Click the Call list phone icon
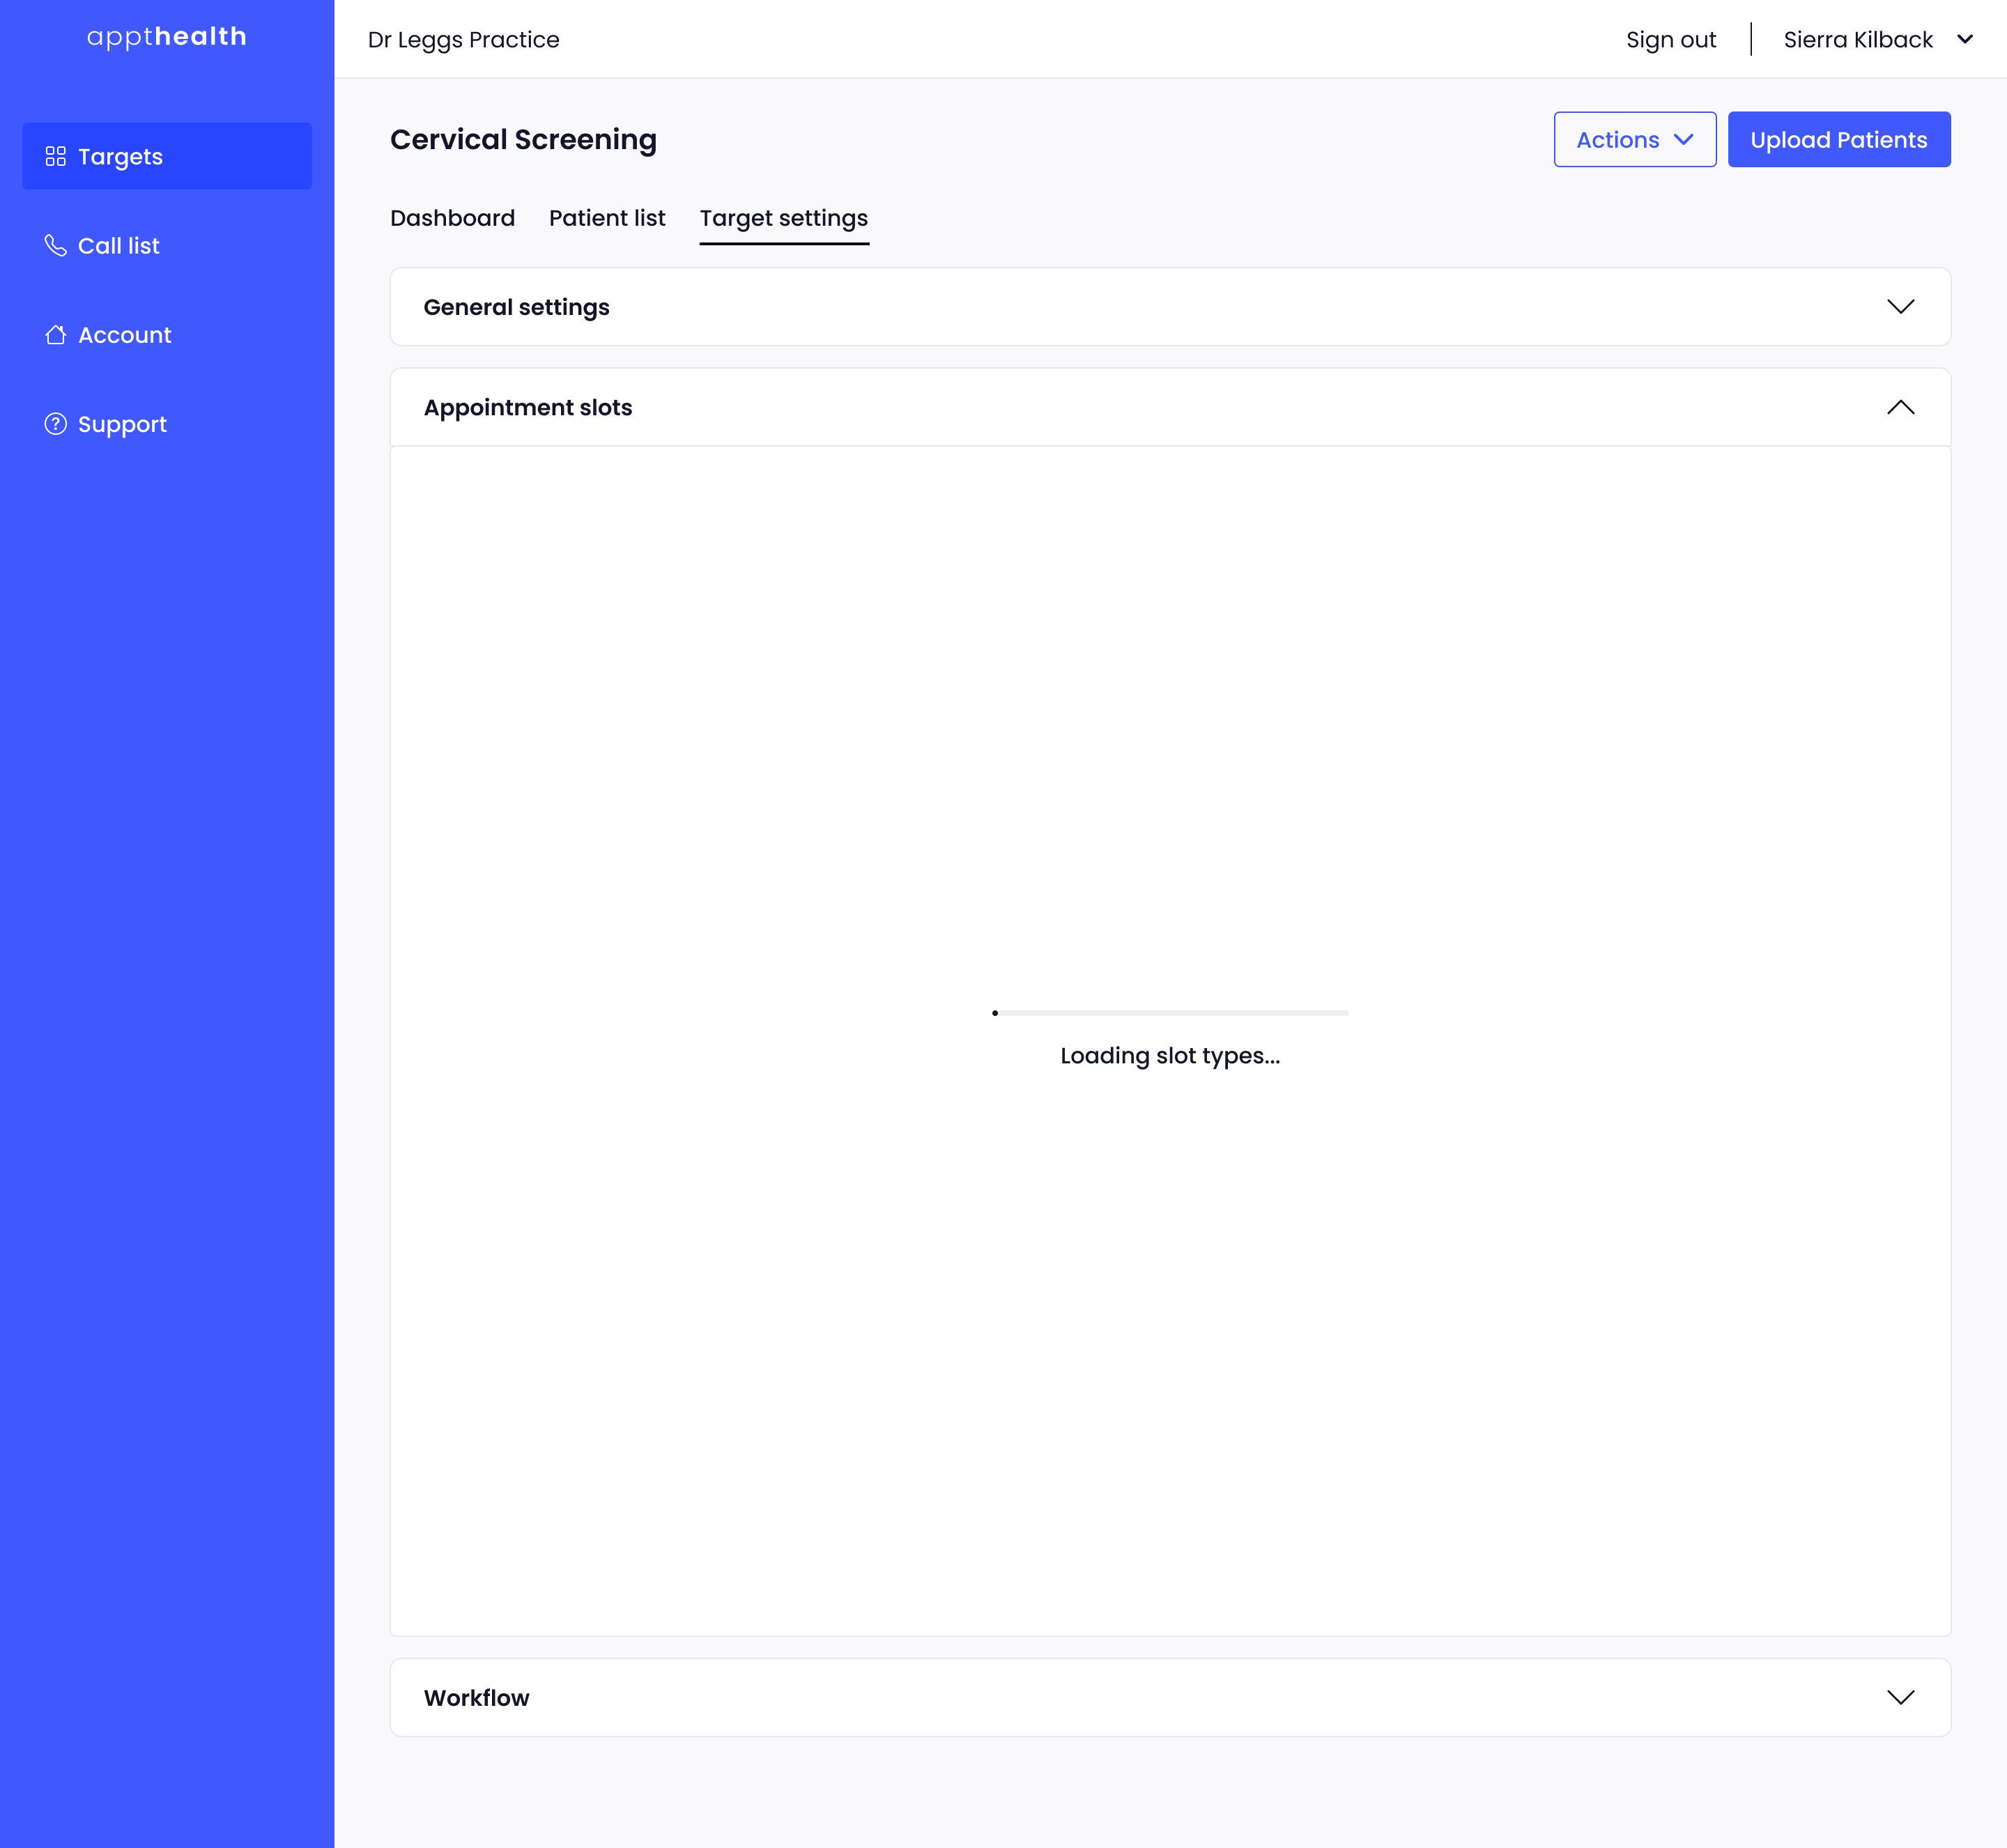 (56, 245)
